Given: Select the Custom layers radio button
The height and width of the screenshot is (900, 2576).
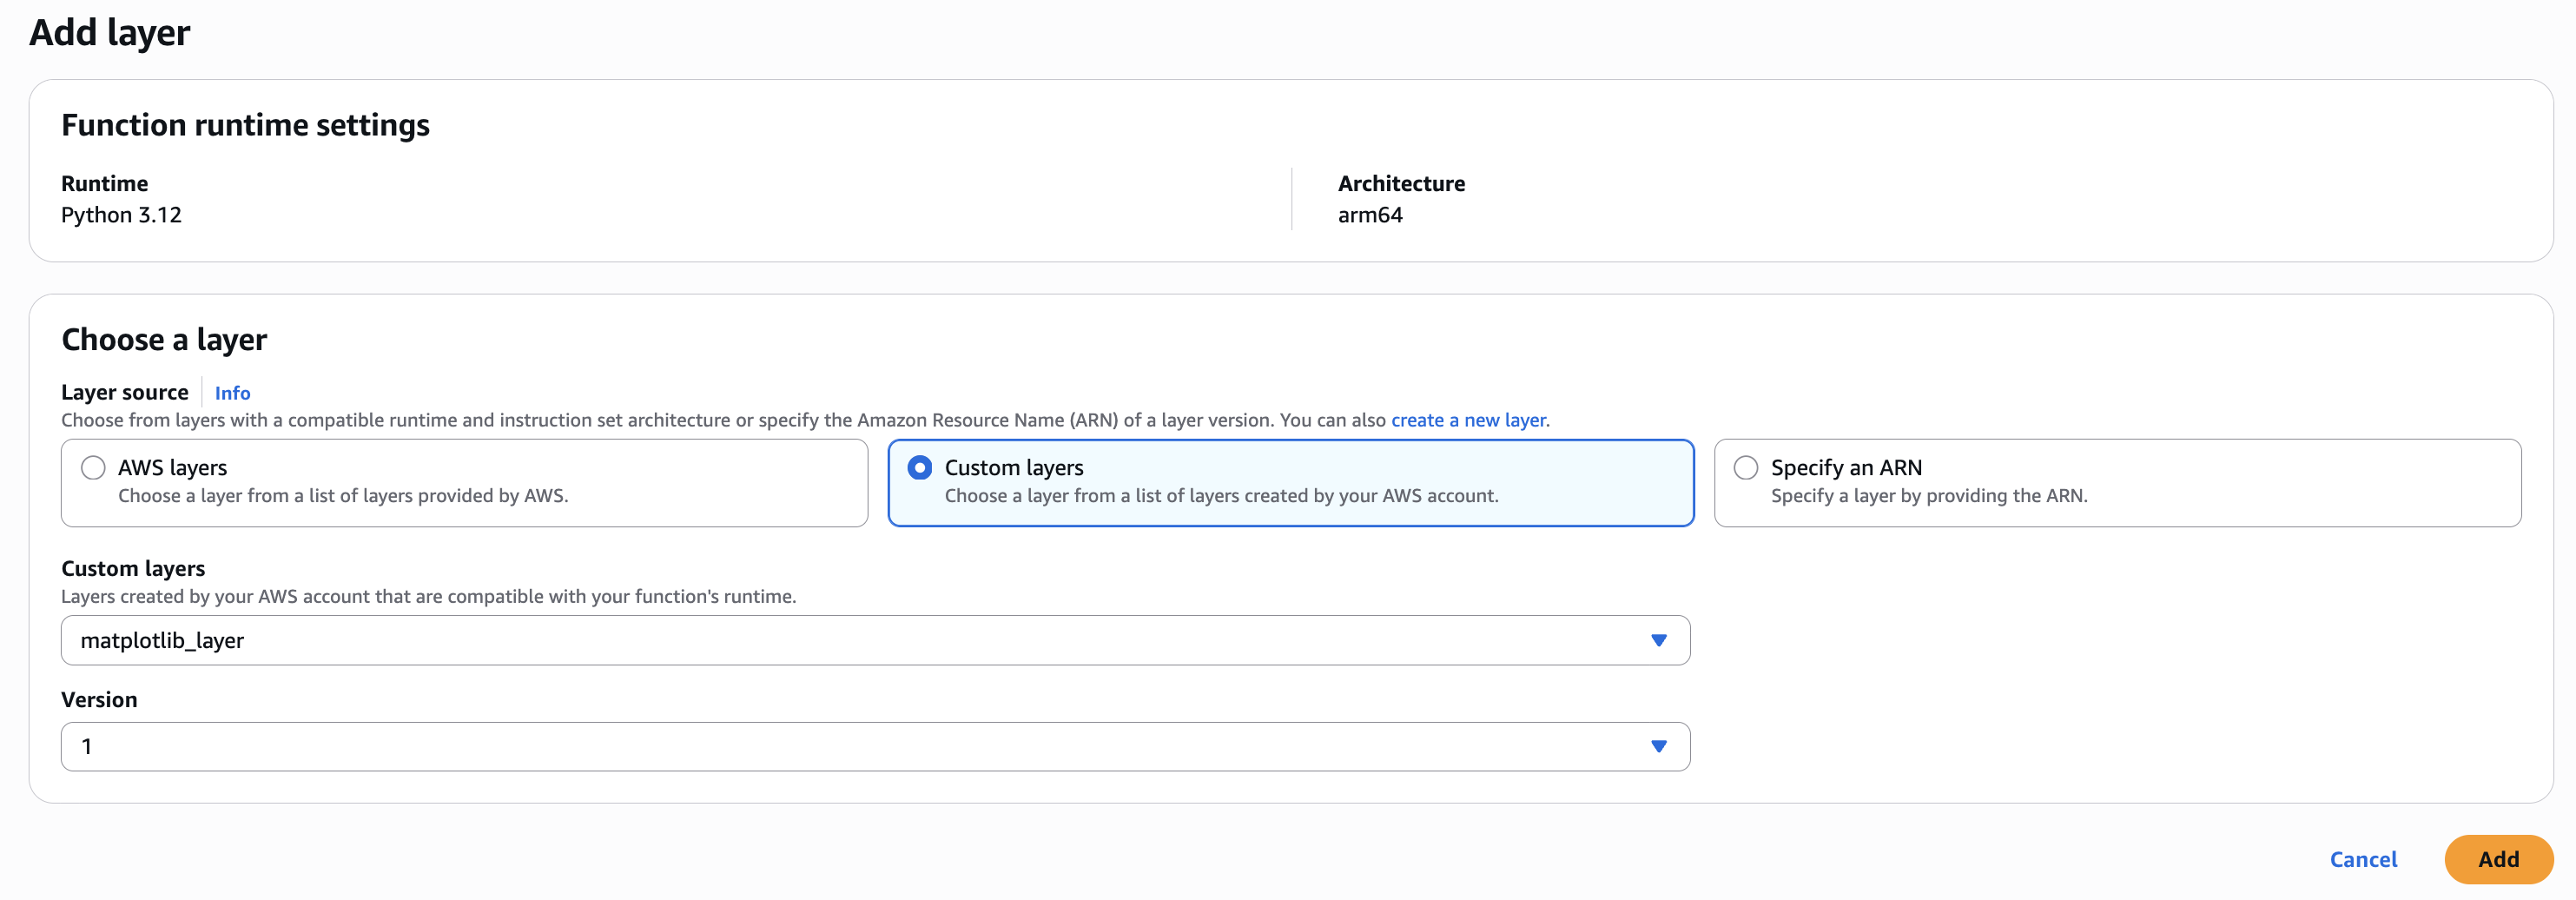Looking at the screenshot, I should tap(919, 468).
